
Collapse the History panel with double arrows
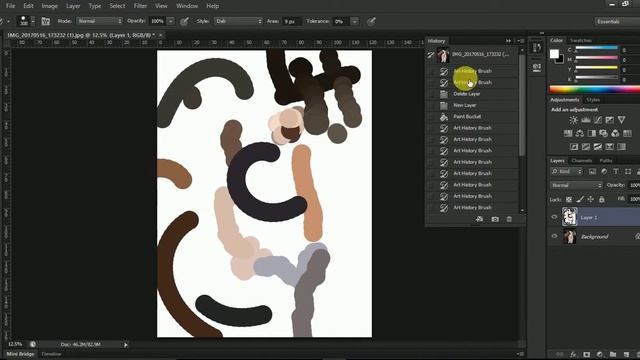[x=508, y=41]
